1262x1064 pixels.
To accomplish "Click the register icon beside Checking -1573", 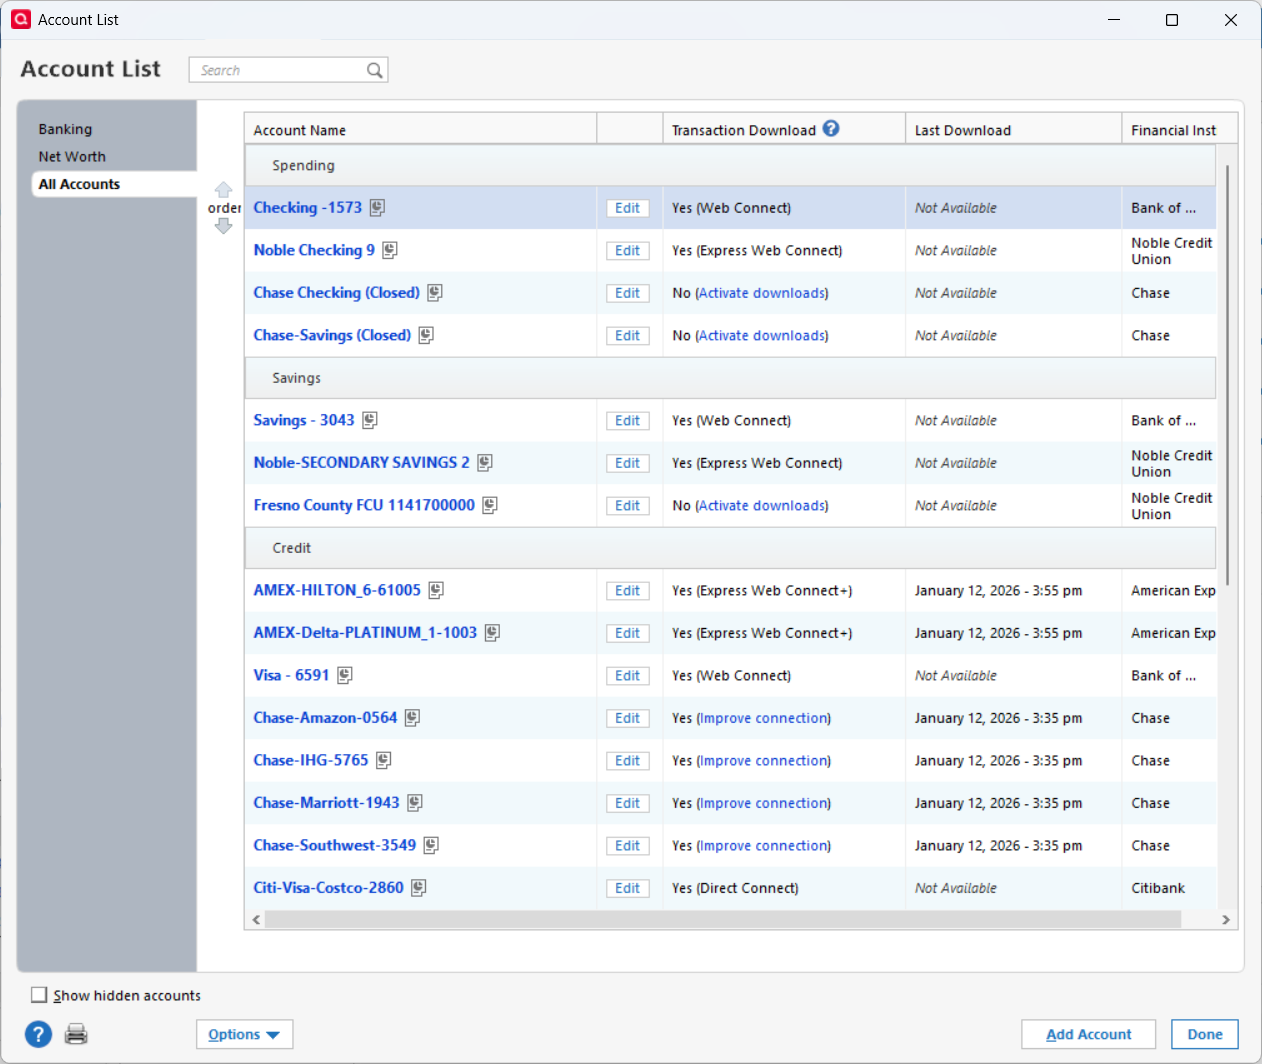I will click(377, 208).
